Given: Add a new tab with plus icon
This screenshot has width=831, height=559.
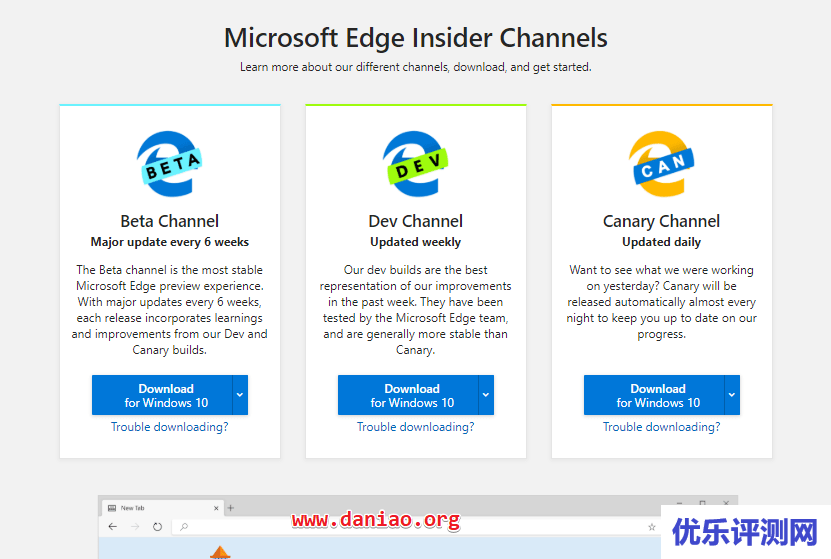Looking at the screenshot, I should click(x=231, y=508).
